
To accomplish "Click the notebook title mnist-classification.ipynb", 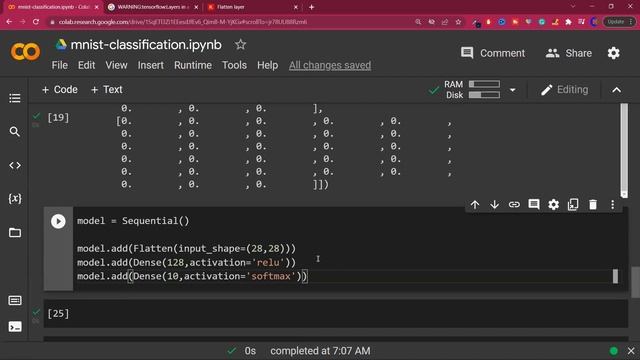I will (x=146, y=44).
